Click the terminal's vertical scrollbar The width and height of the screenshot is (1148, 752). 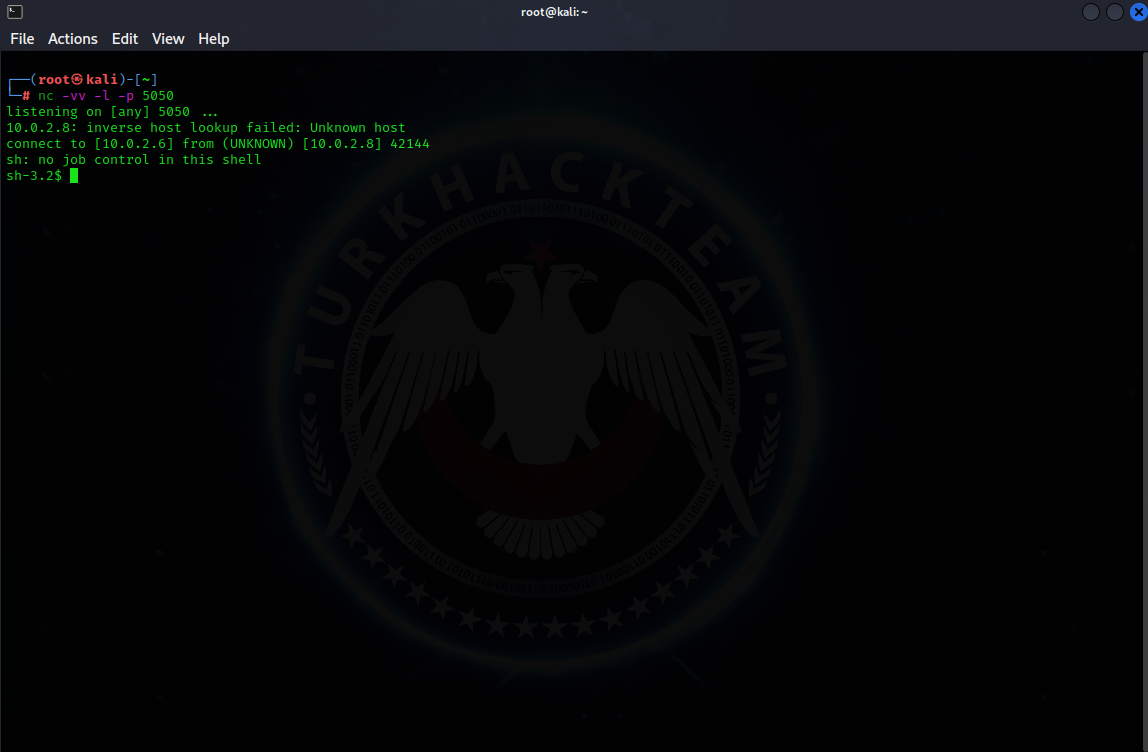pos(1144,401)
